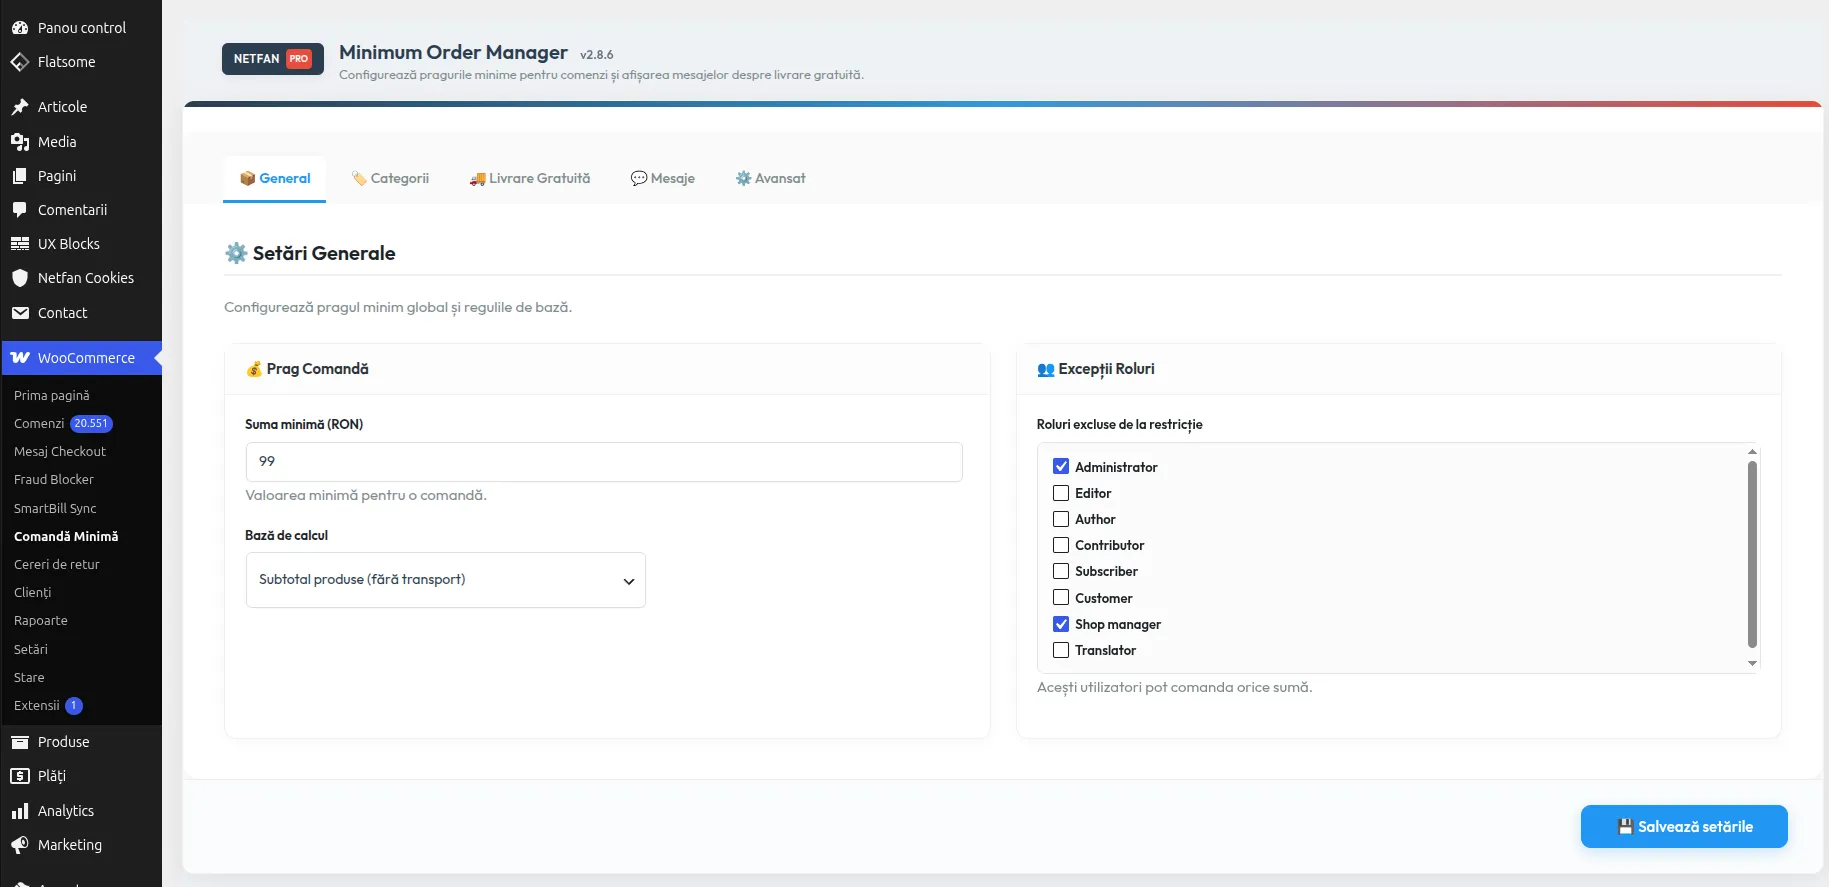1829x887 pixels.
Task: Check the Author role checkbox
Action: coord(1061,519)
